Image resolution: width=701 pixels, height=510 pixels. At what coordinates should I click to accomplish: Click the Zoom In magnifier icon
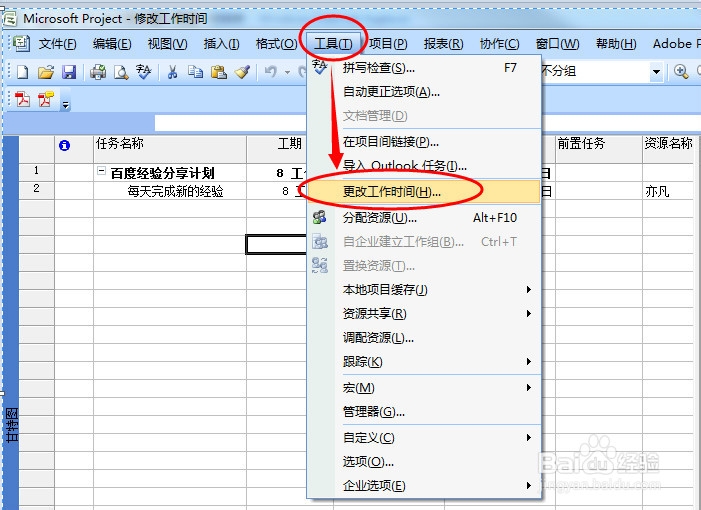(x=681, y=71)
